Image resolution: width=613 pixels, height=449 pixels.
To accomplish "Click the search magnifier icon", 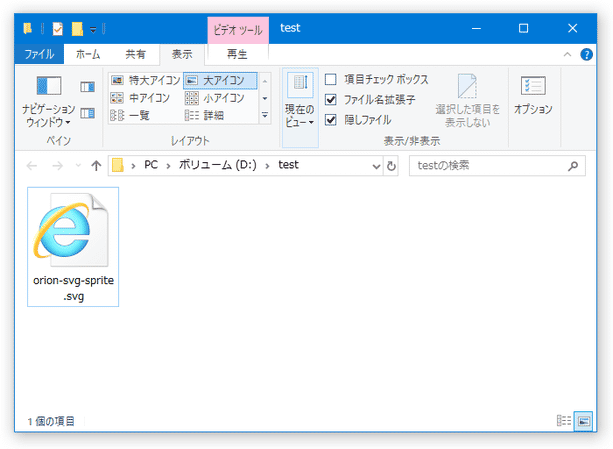I will pos(573,166).
